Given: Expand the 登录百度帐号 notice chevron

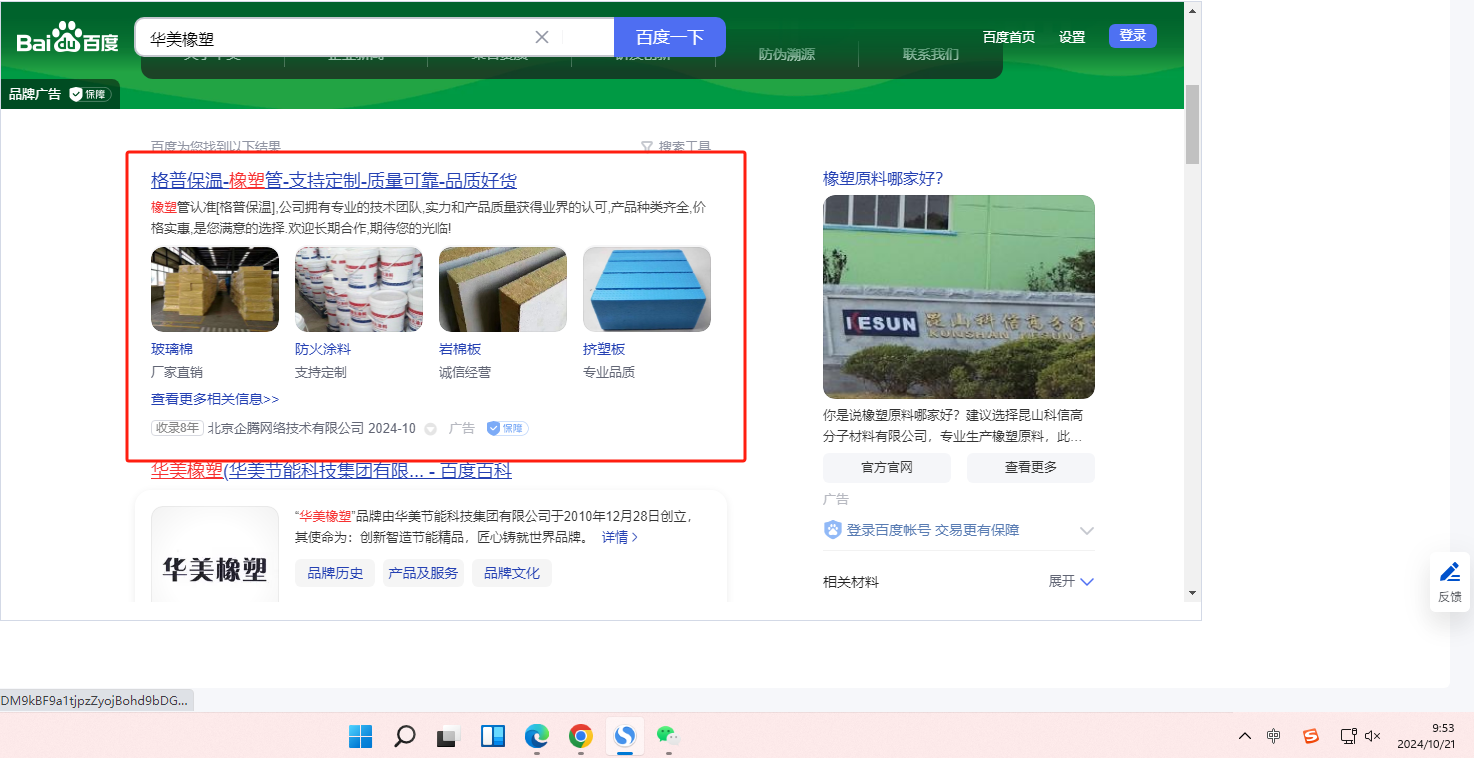Looking at the screenshot, I should (1087, 530).
